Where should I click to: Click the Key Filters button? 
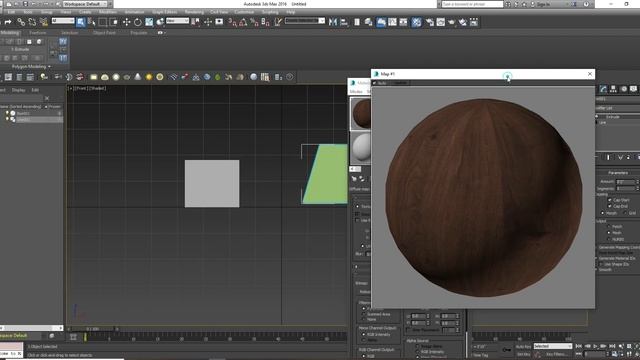click(556, 354)
